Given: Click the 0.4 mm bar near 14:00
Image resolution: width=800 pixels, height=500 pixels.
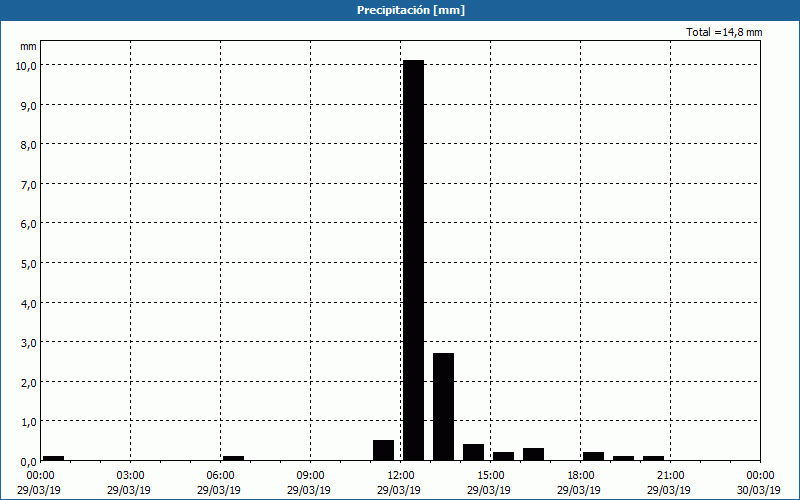Looking at the screenshot, I should tap(473, 452).
